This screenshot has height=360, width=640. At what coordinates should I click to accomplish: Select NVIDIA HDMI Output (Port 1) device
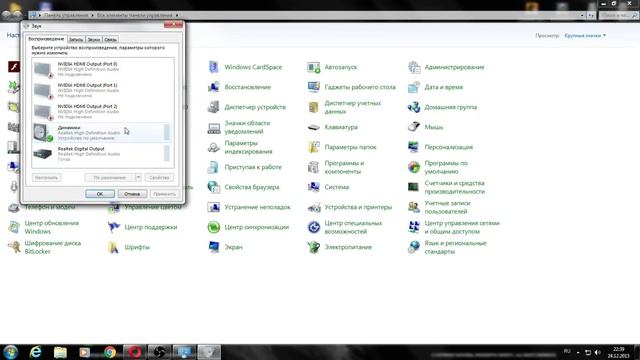pyautogui.click(x=102, y=90)
